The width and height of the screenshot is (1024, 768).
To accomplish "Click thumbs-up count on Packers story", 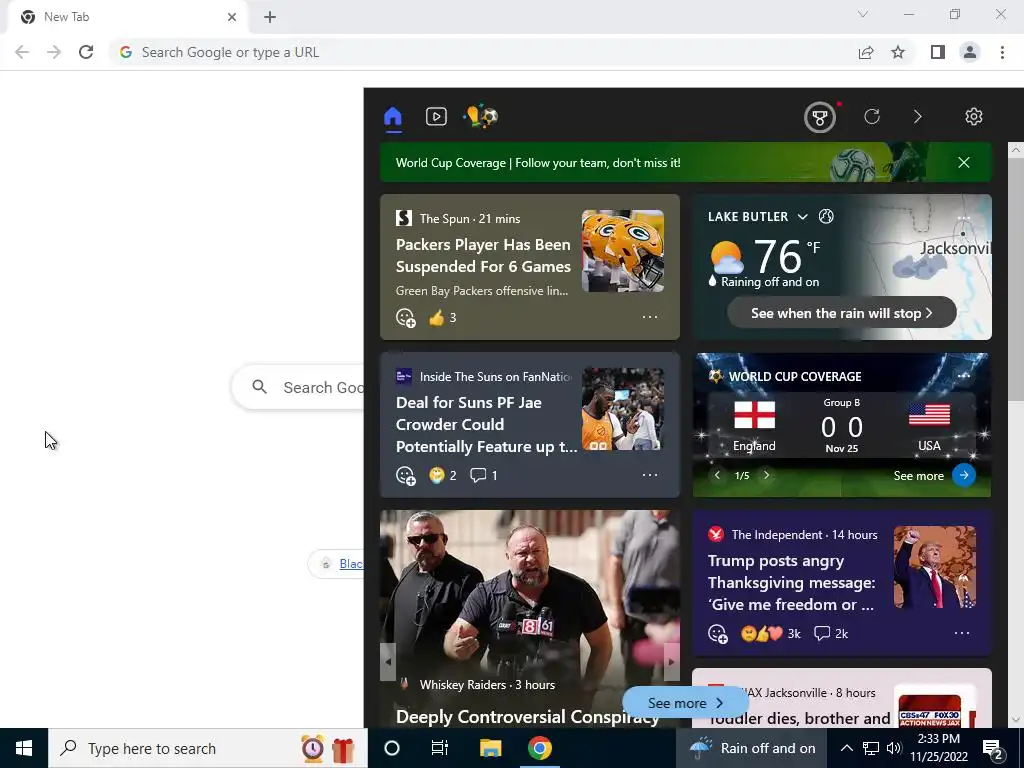I will coord(443,318).
